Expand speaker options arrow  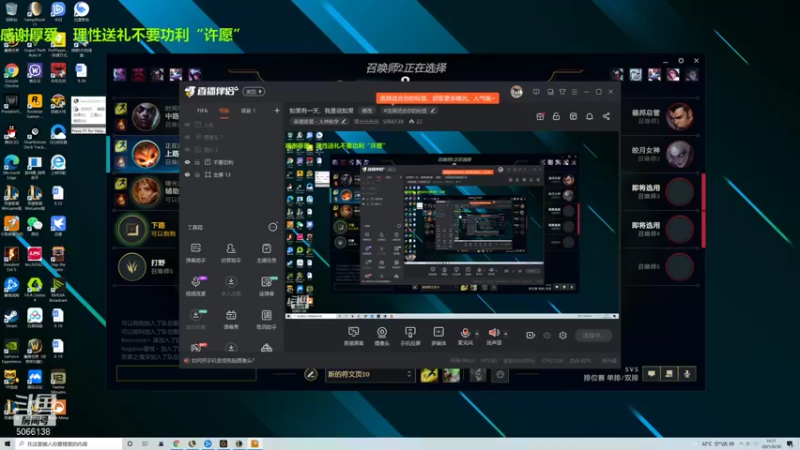pos(506,334)
